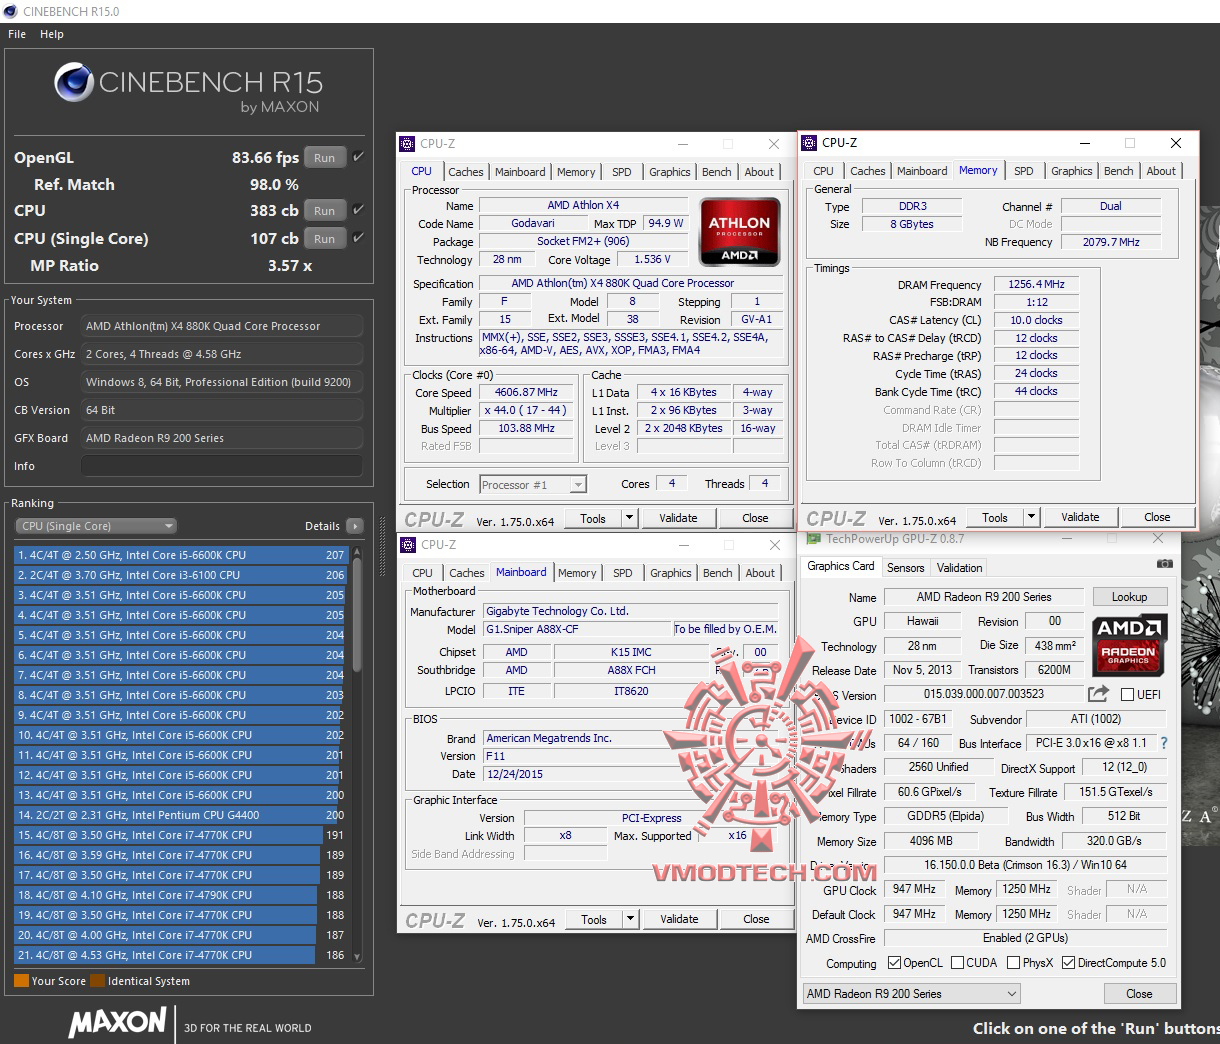1220x1044 pixels.
Task: Run the OpenGL benchmark
Action: click(325, 157)
